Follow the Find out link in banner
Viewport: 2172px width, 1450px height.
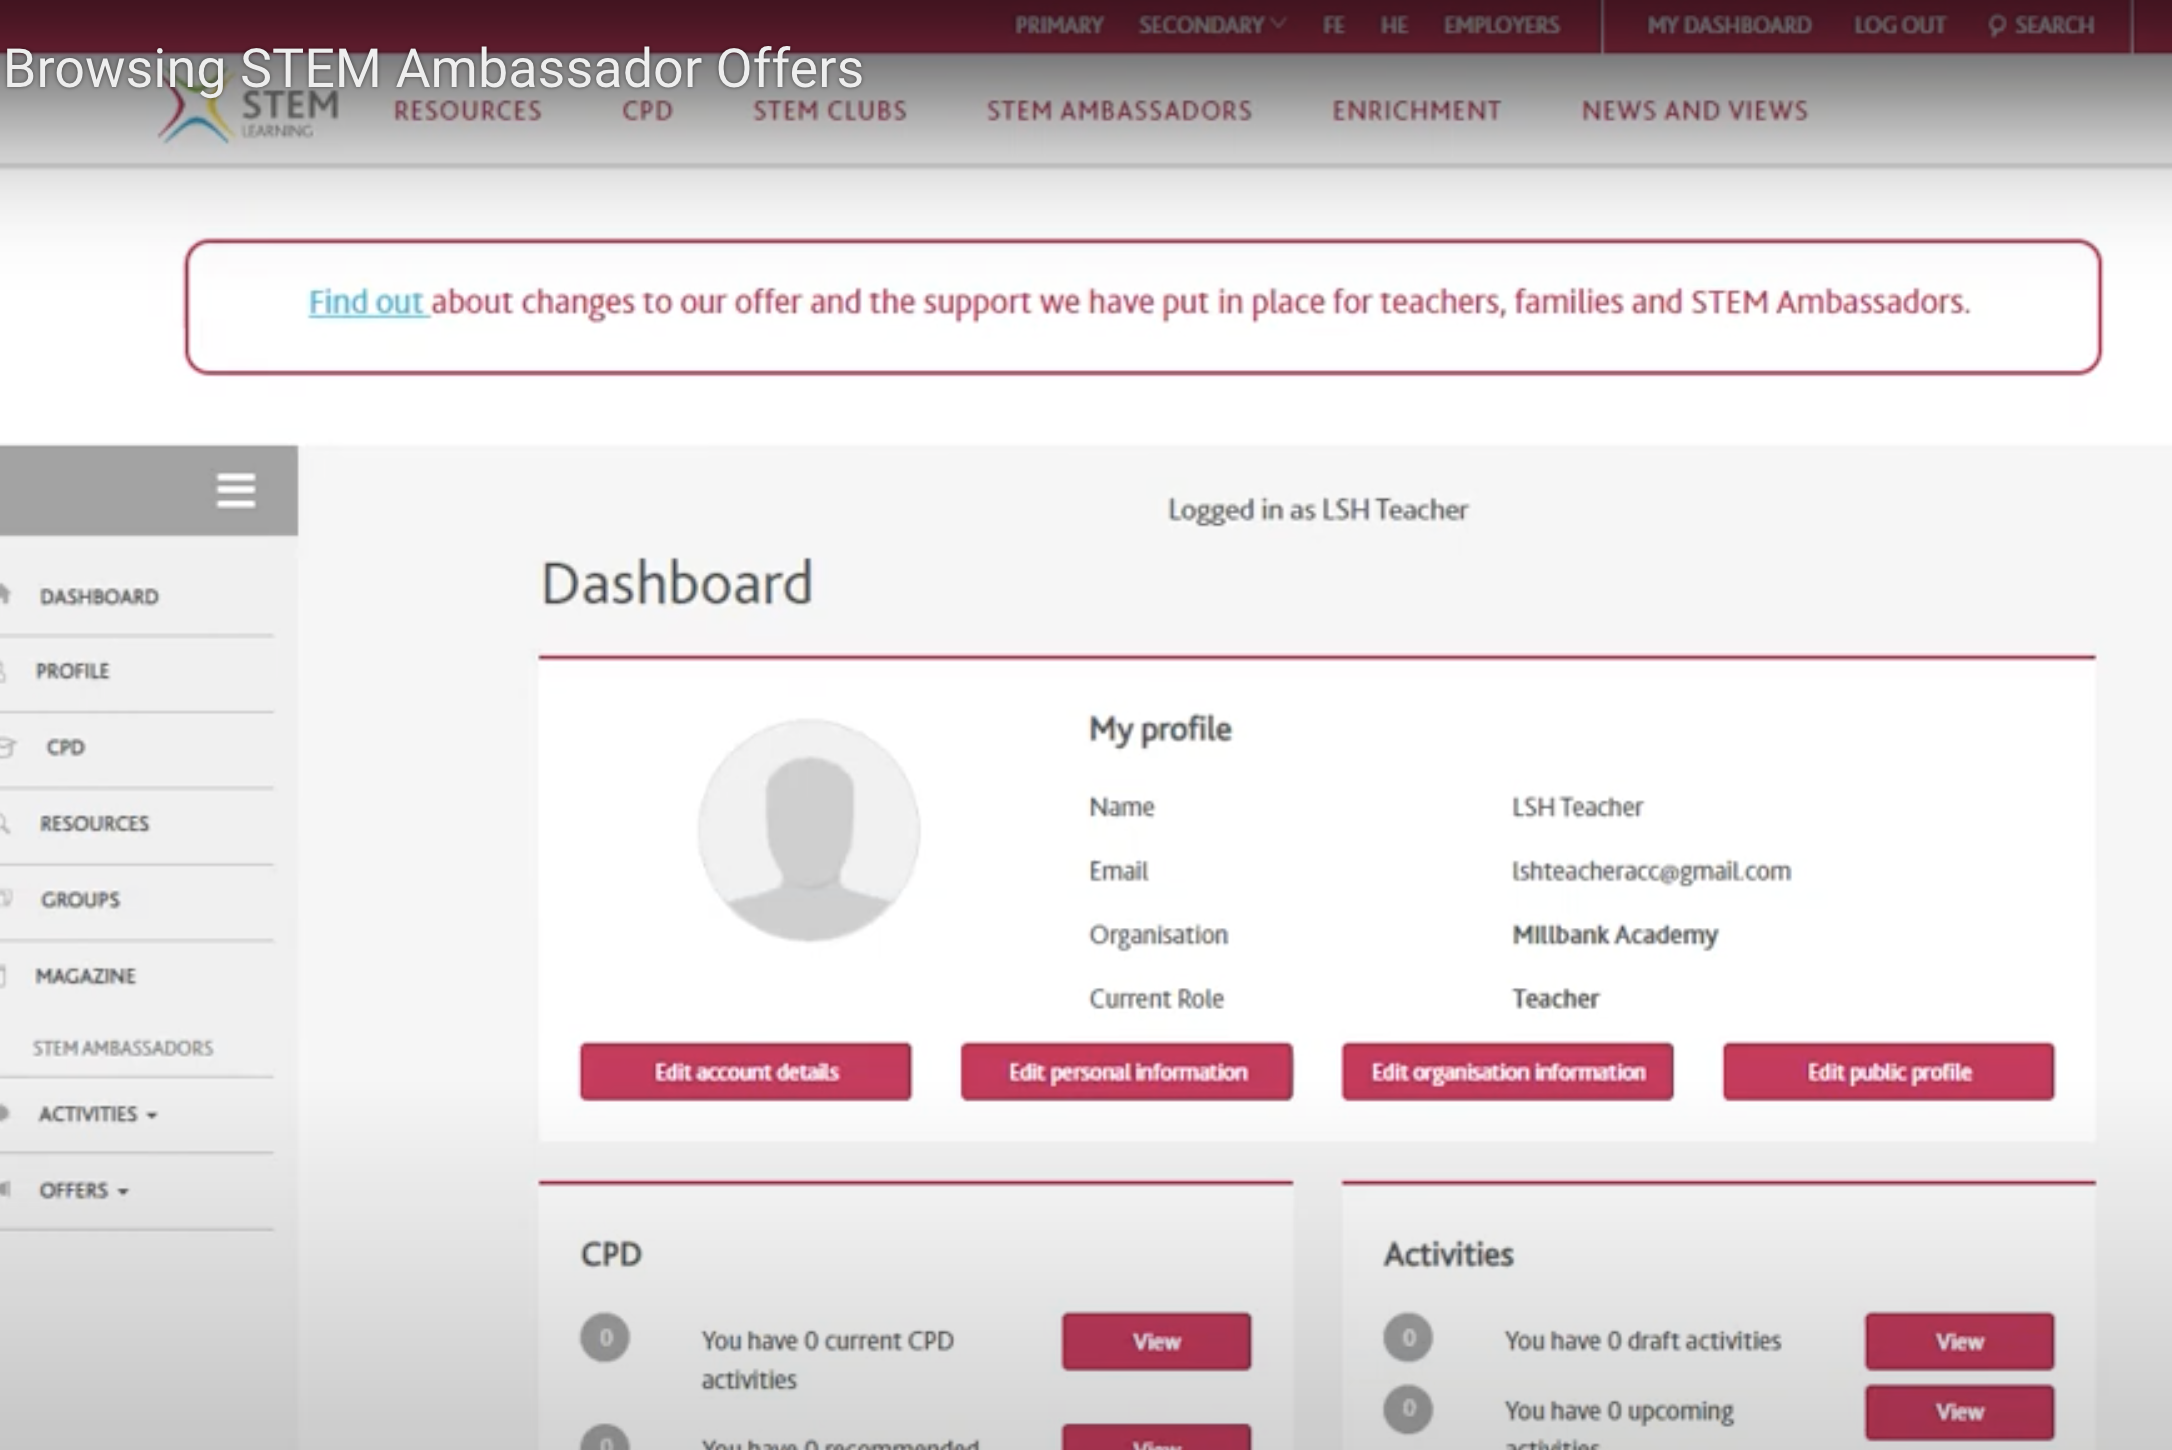coord(366,302)
